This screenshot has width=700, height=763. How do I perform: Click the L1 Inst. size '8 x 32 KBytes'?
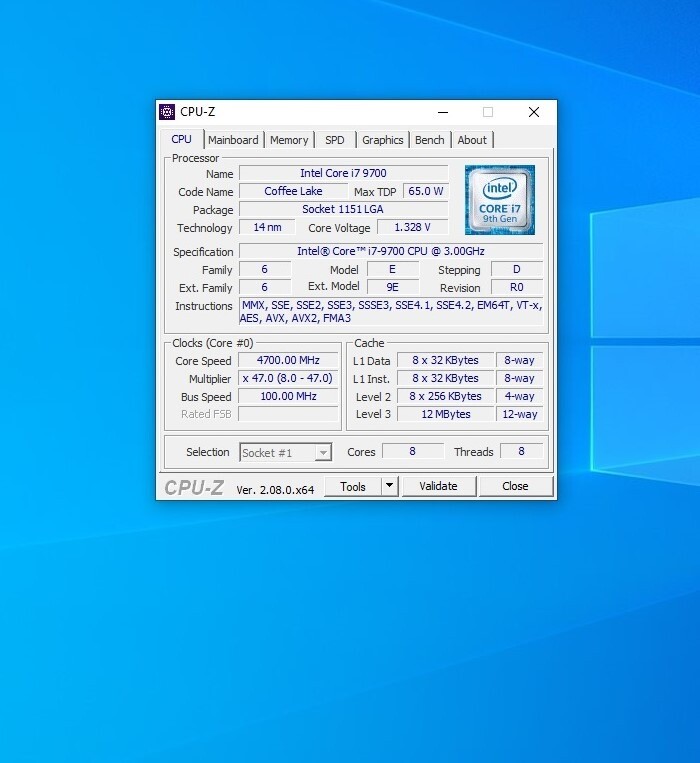[x=446, y=379]
